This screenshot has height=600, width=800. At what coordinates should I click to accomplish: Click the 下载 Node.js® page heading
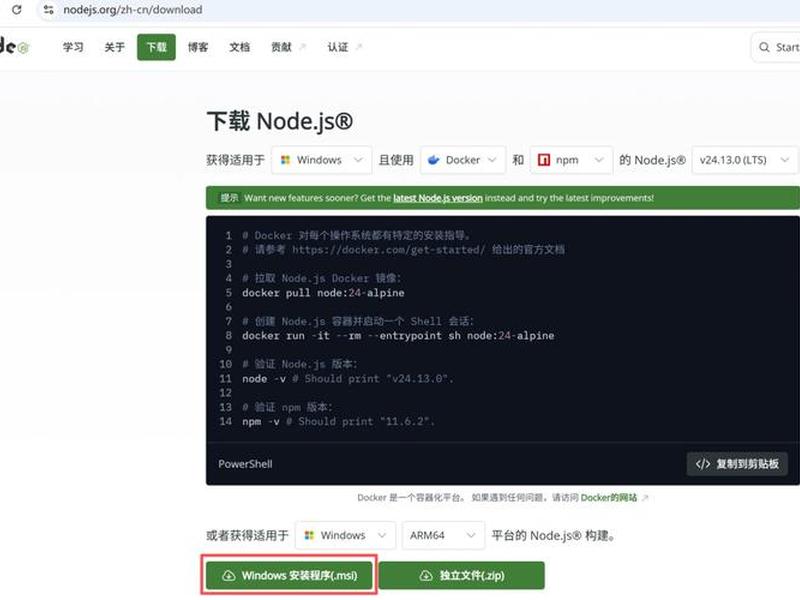tap(280, 121)
